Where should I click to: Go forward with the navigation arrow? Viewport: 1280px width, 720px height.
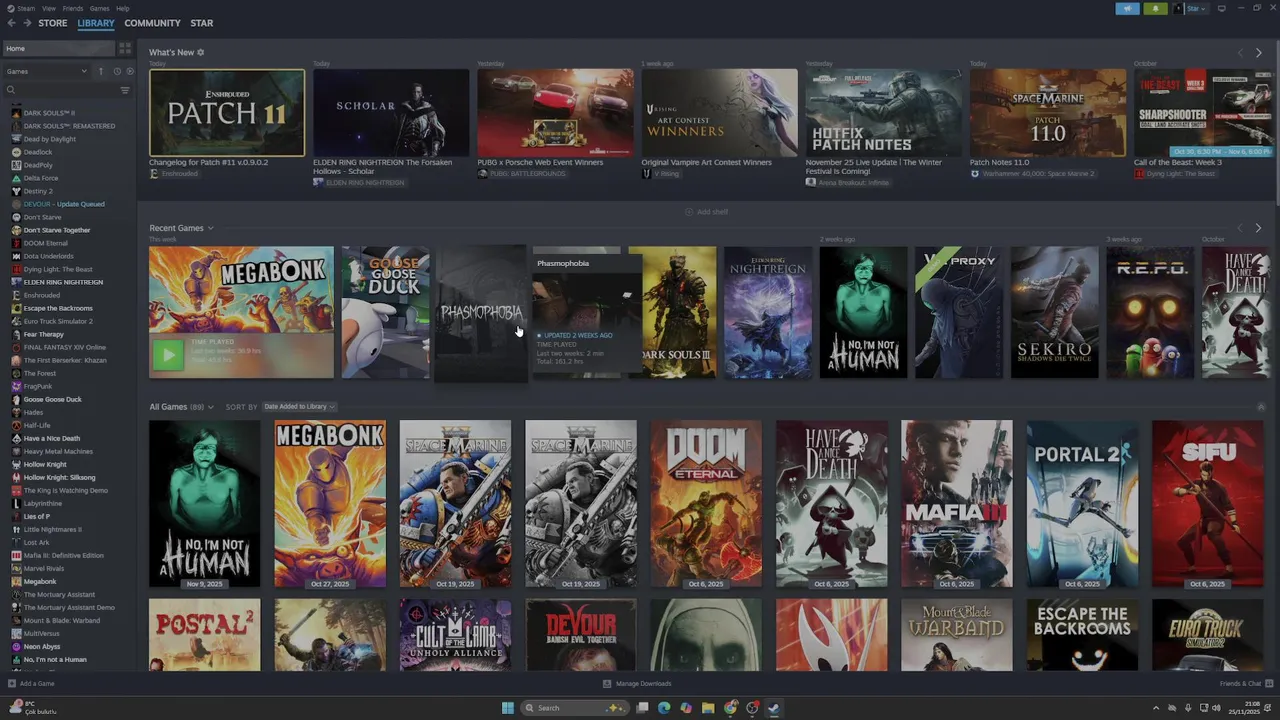click(x=27, y=23)
